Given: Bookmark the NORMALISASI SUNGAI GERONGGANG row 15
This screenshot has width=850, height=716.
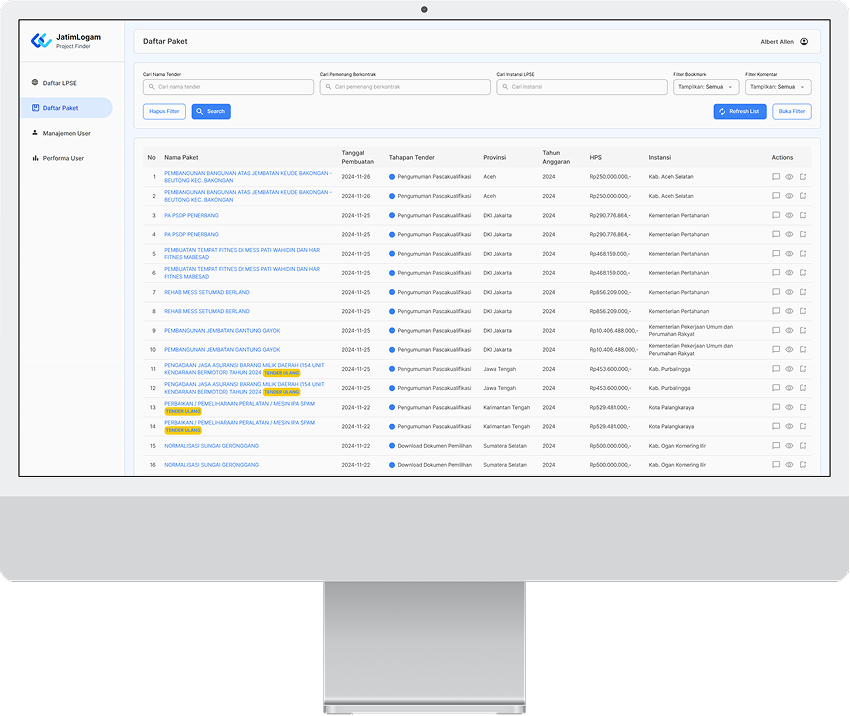Looking at the screenshot, I should point(802,446).
